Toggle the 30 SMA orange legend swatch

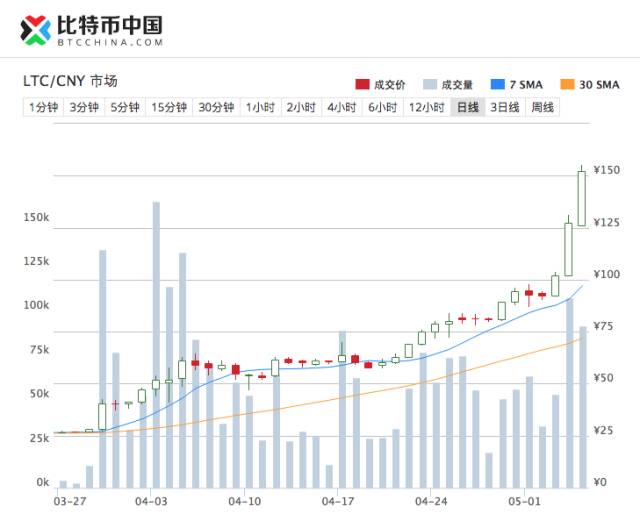pyautogui.click(x=568, y=85)
